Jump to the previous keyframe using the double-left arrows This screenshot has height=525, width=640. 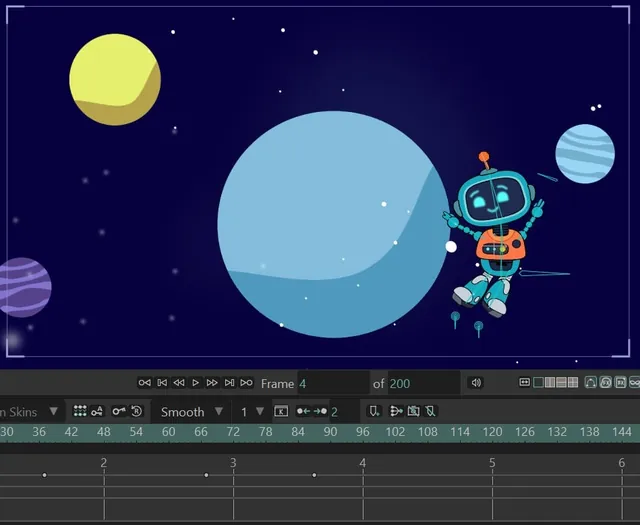pos(179,383)
